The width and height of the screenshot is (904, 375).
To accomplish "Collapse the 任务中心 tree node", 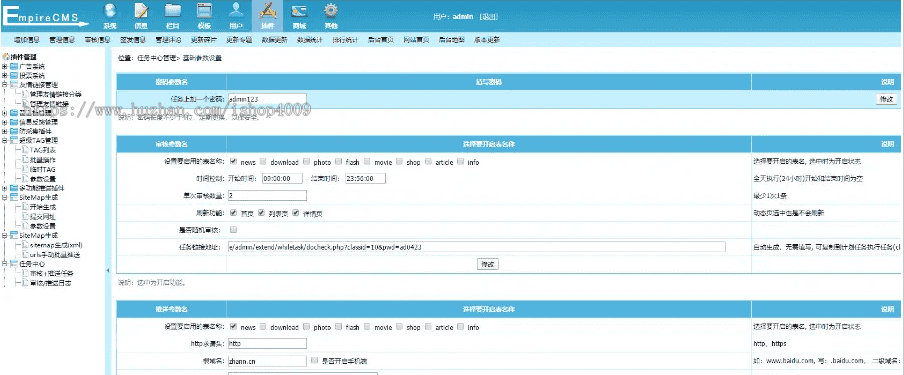I will 5,264.
